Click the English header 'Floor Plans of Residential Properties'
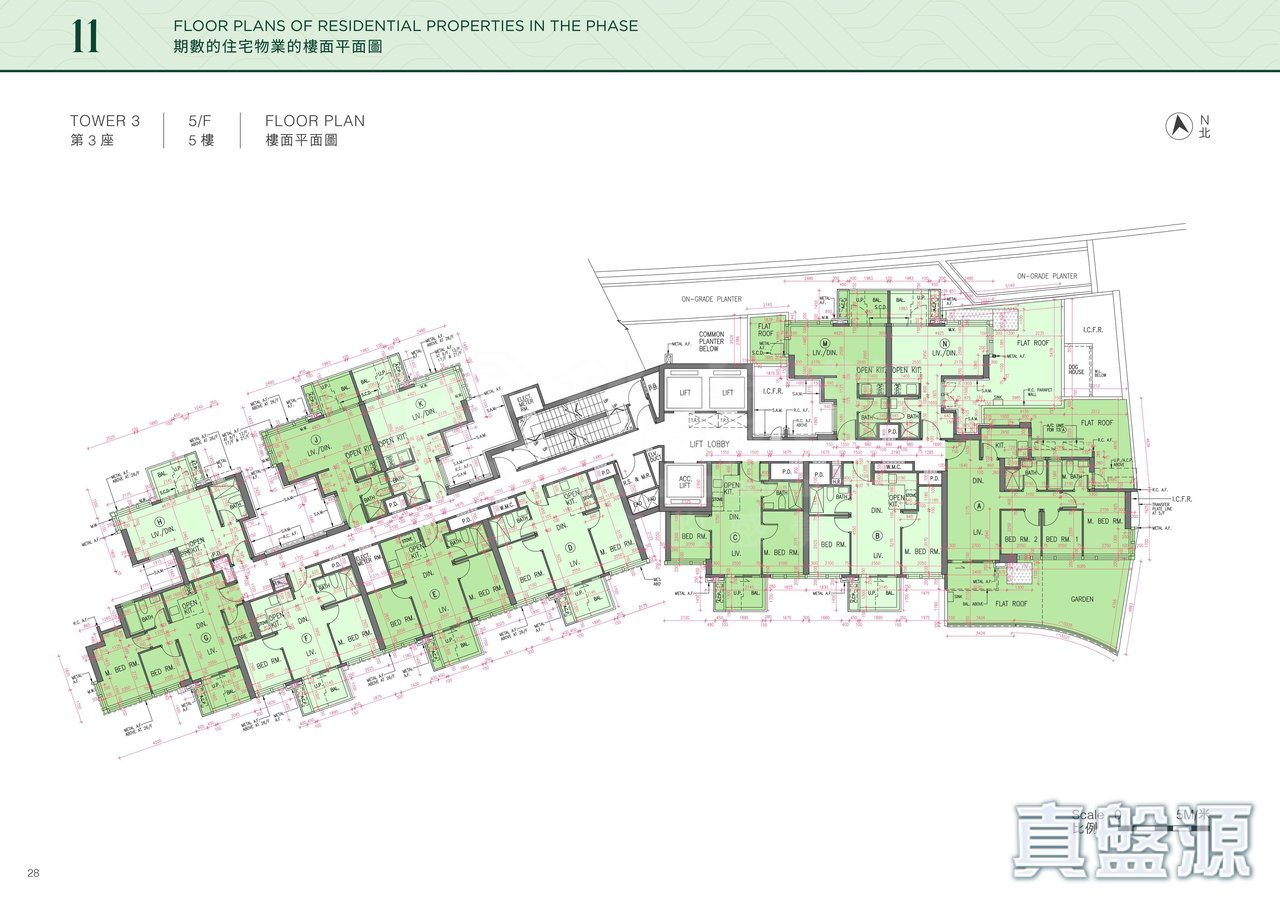 pos(405,26)
